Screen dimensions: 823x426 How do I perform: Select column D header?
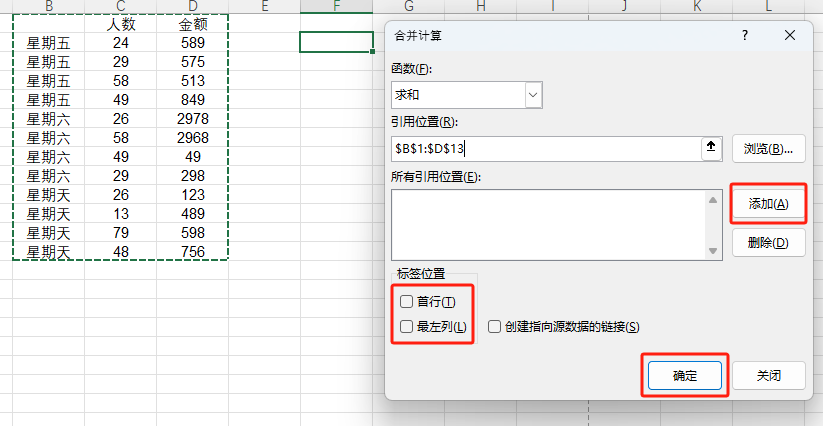193,6
